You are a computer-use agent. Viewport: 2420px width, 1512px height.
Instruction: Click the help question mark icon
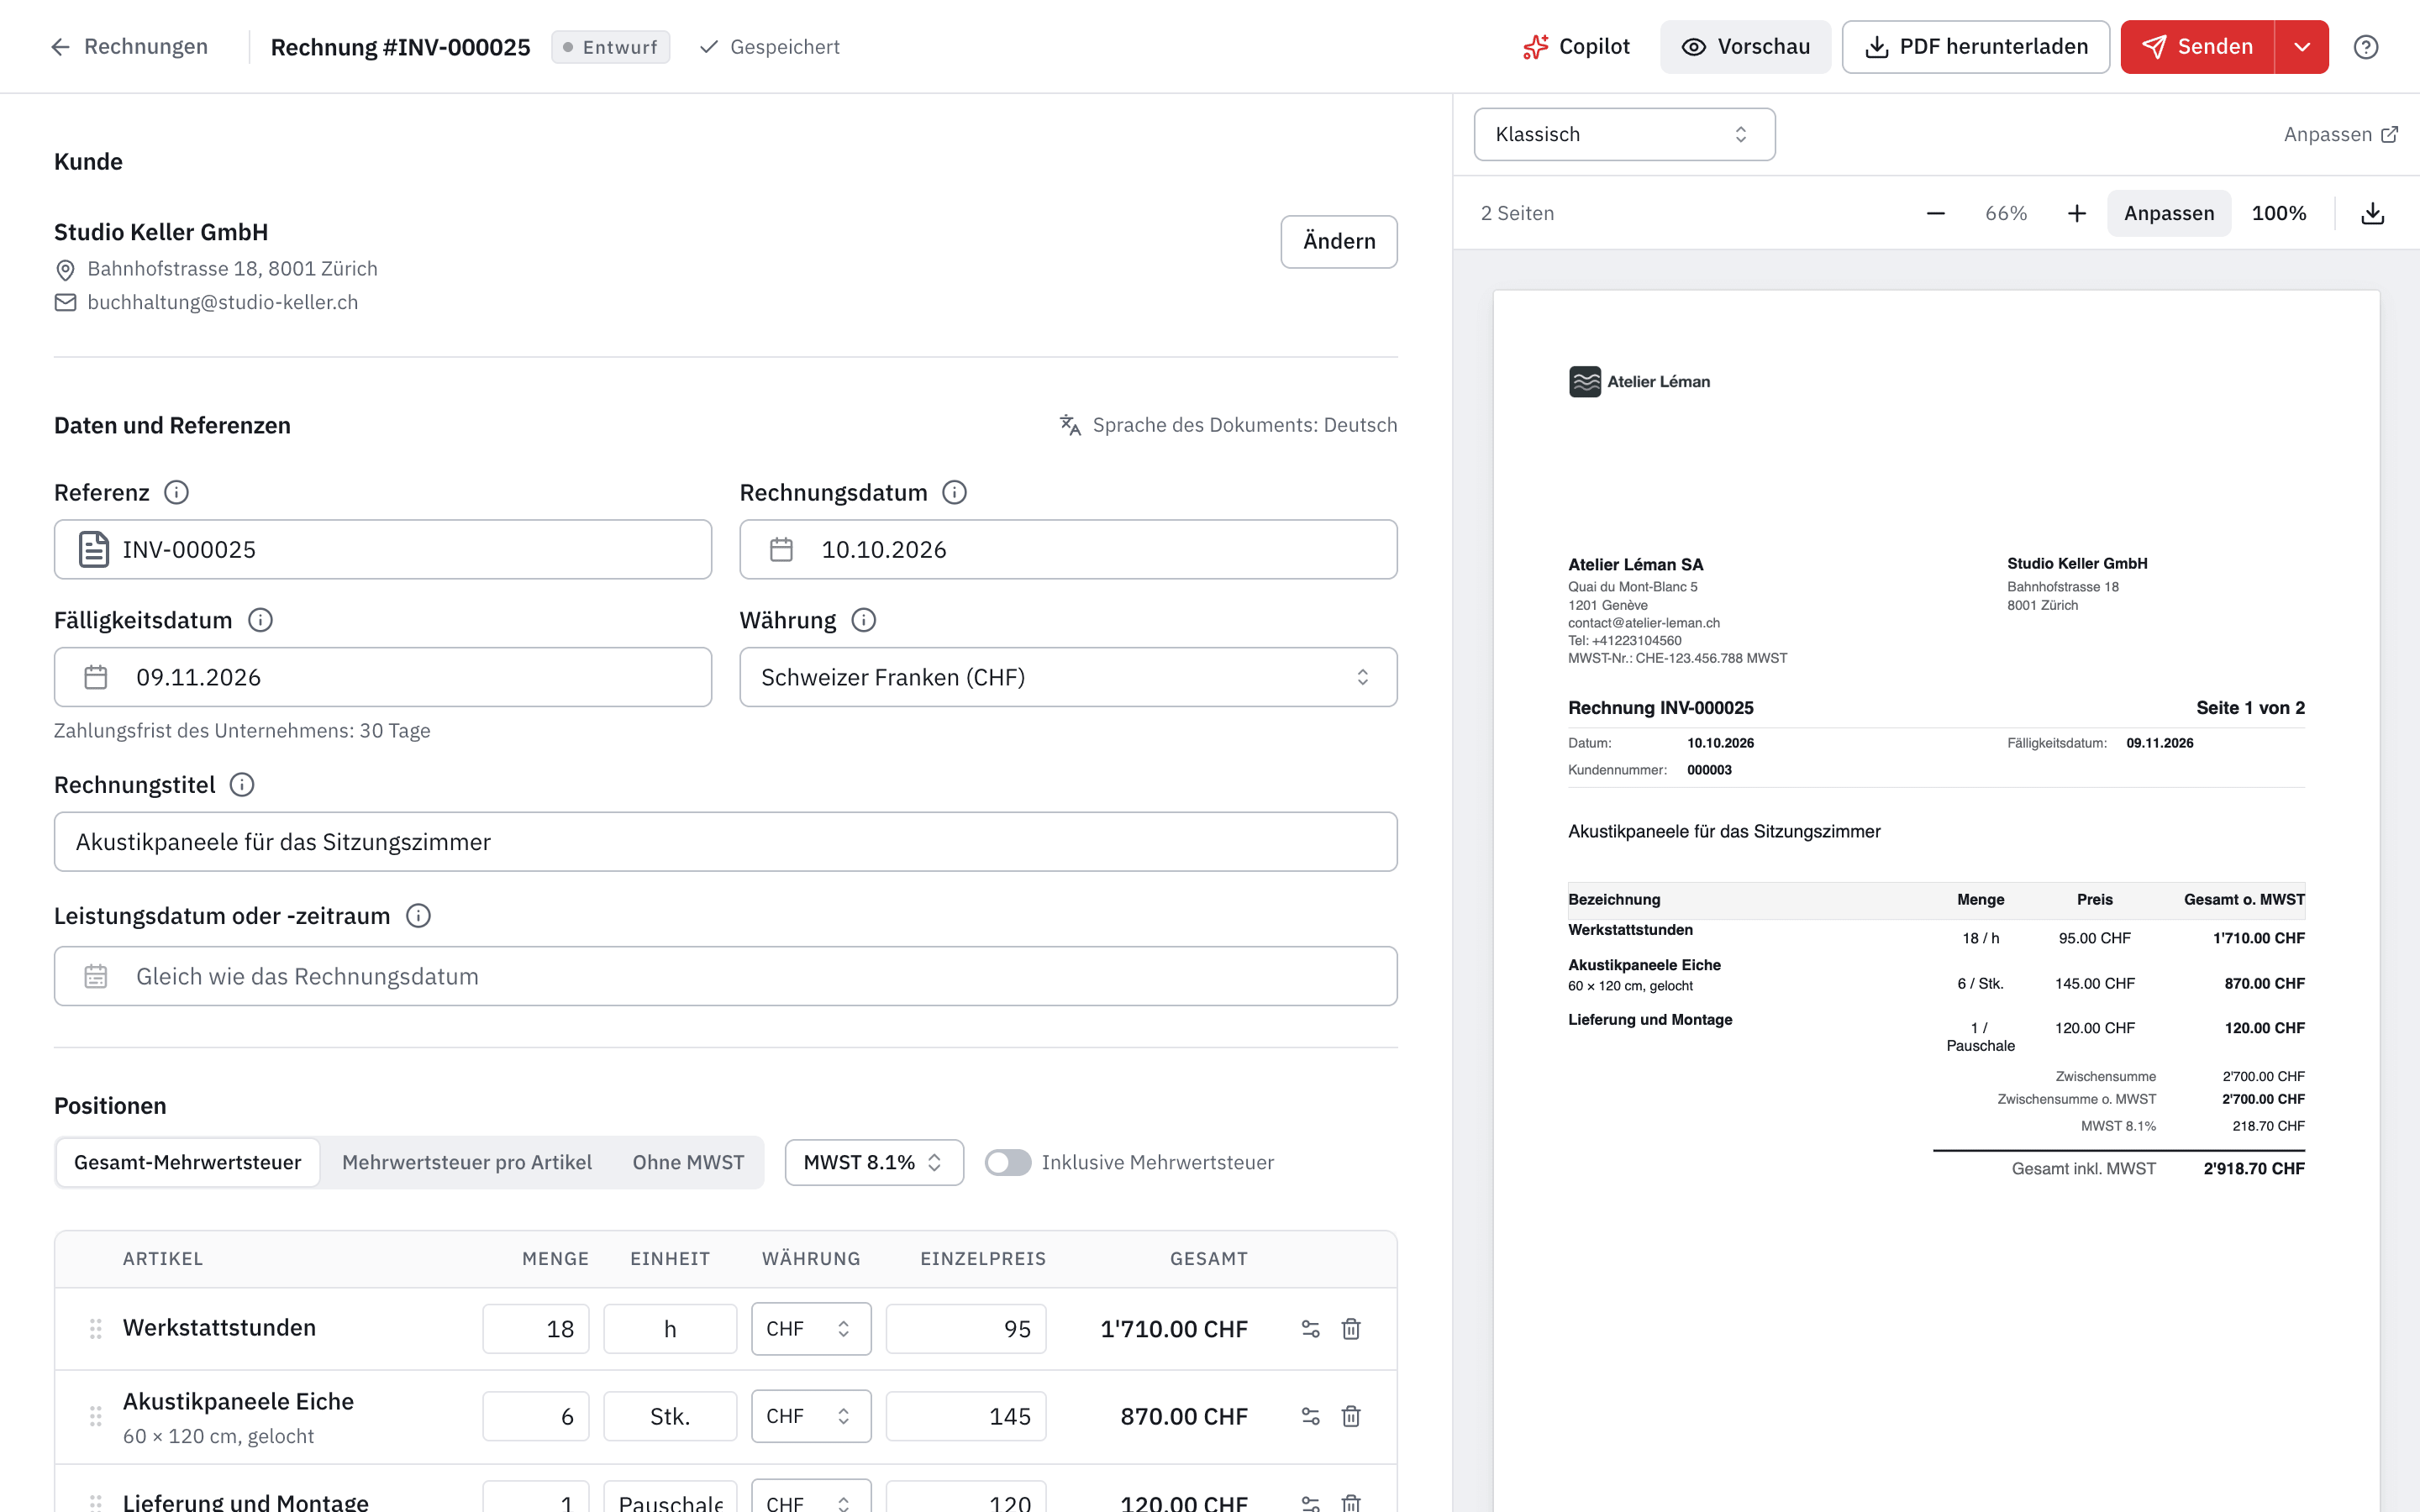(x=2365, y=47)
